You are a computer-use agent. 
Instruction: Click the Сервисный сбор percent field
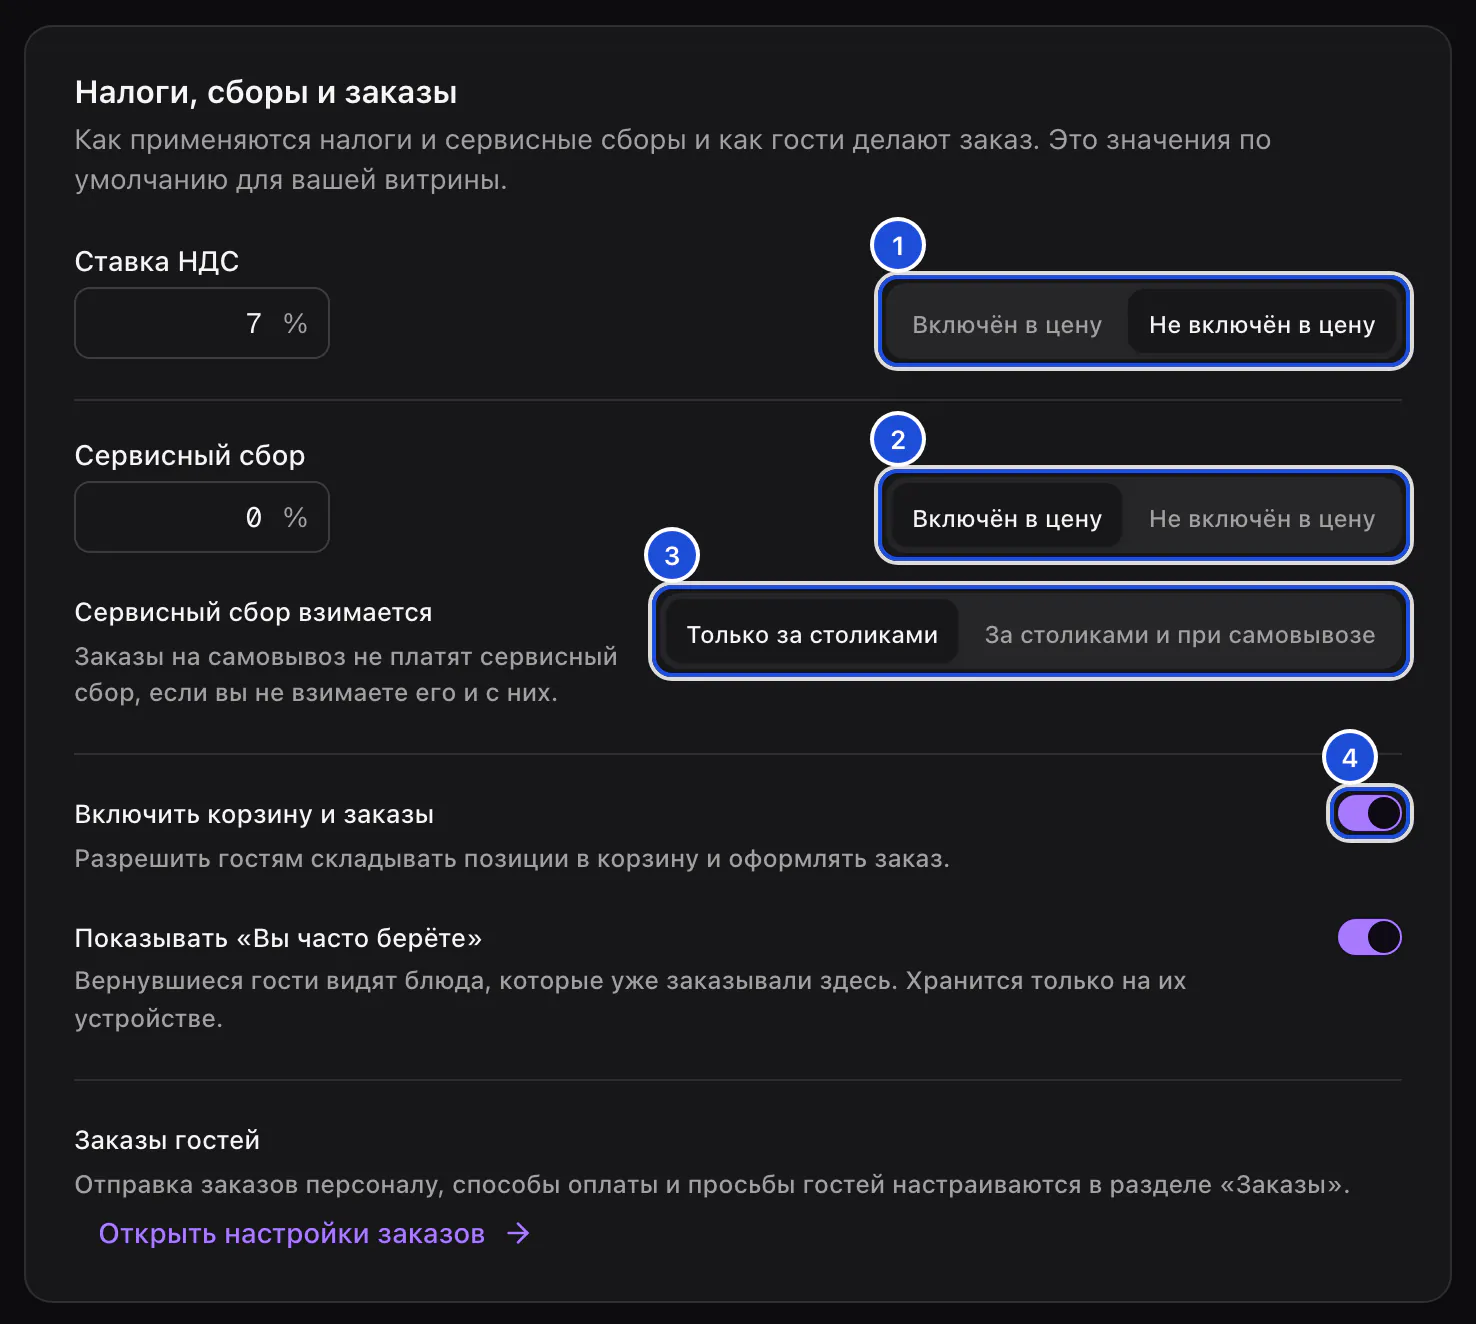(x=202, y=517)
